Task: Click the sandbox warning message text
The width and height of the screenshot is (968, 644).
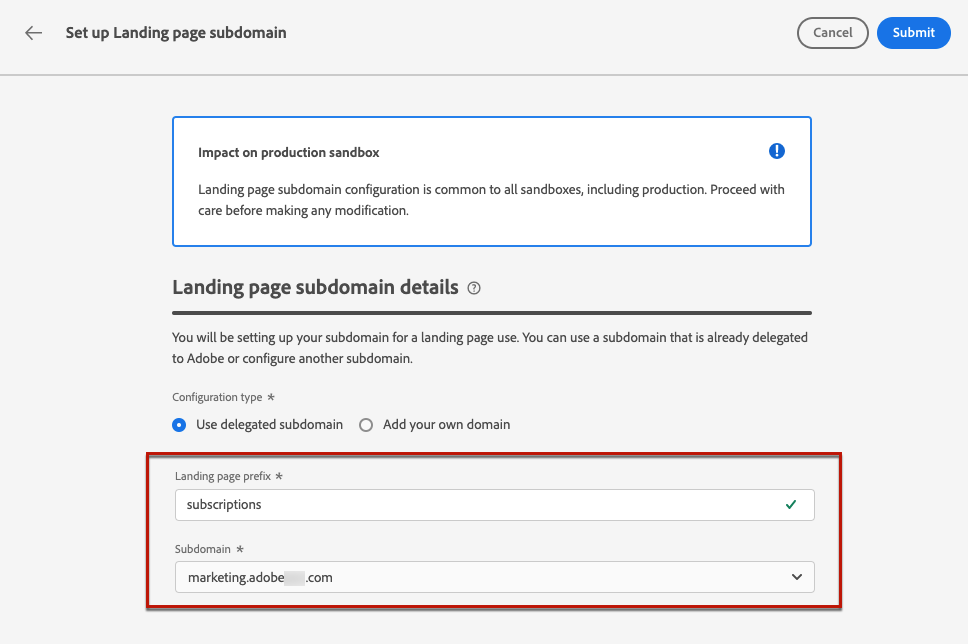Action: point(491,200)
